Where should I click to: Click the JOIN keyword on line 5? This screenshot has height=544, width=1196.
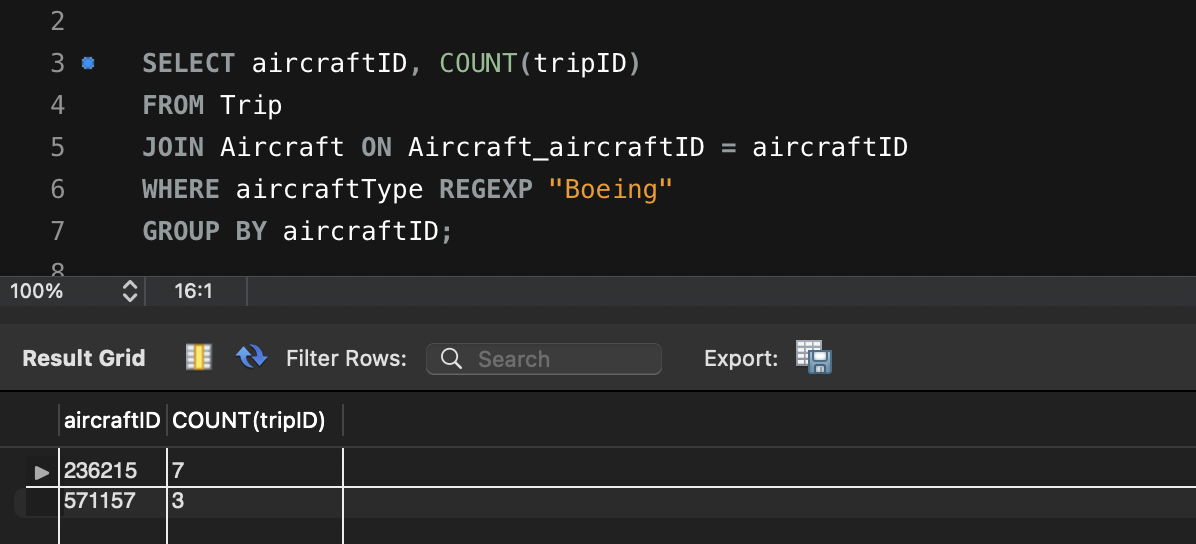[173, 147]
